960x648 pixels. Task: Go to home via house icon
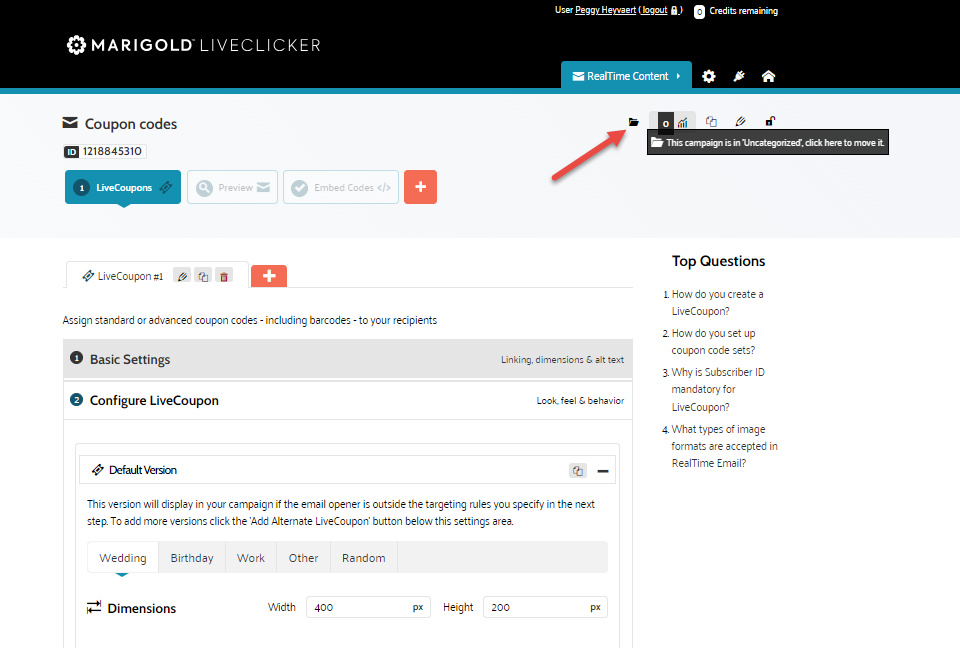pos(768,77)
